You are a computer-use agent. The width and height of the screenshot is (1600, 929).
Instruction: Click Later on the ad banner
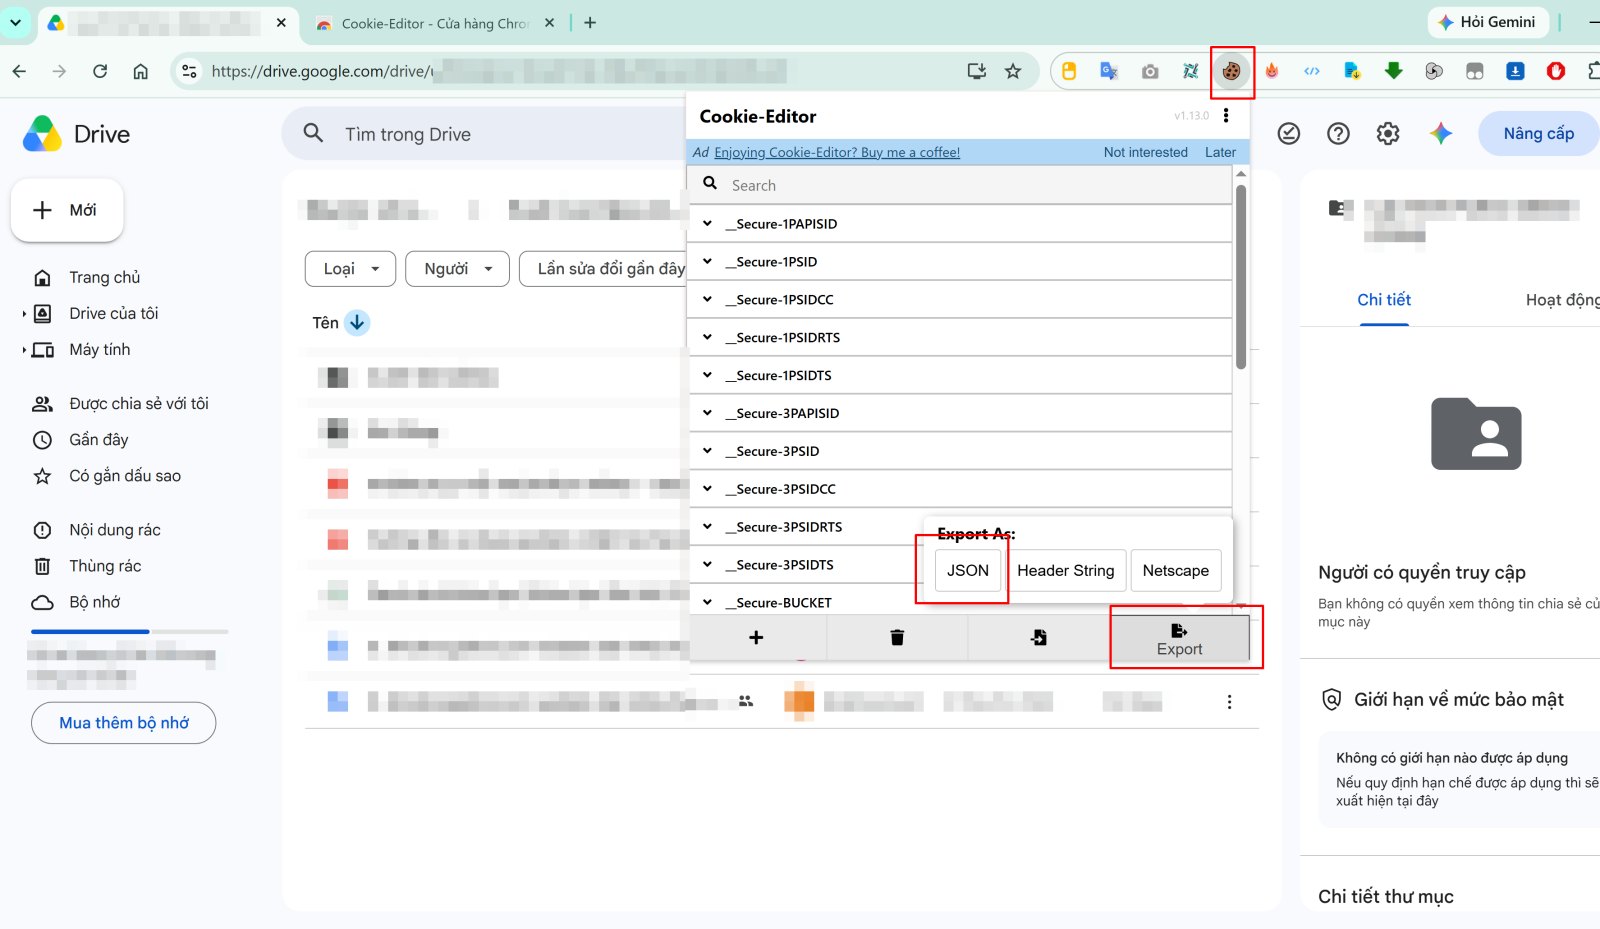(x=1220, y=152)
